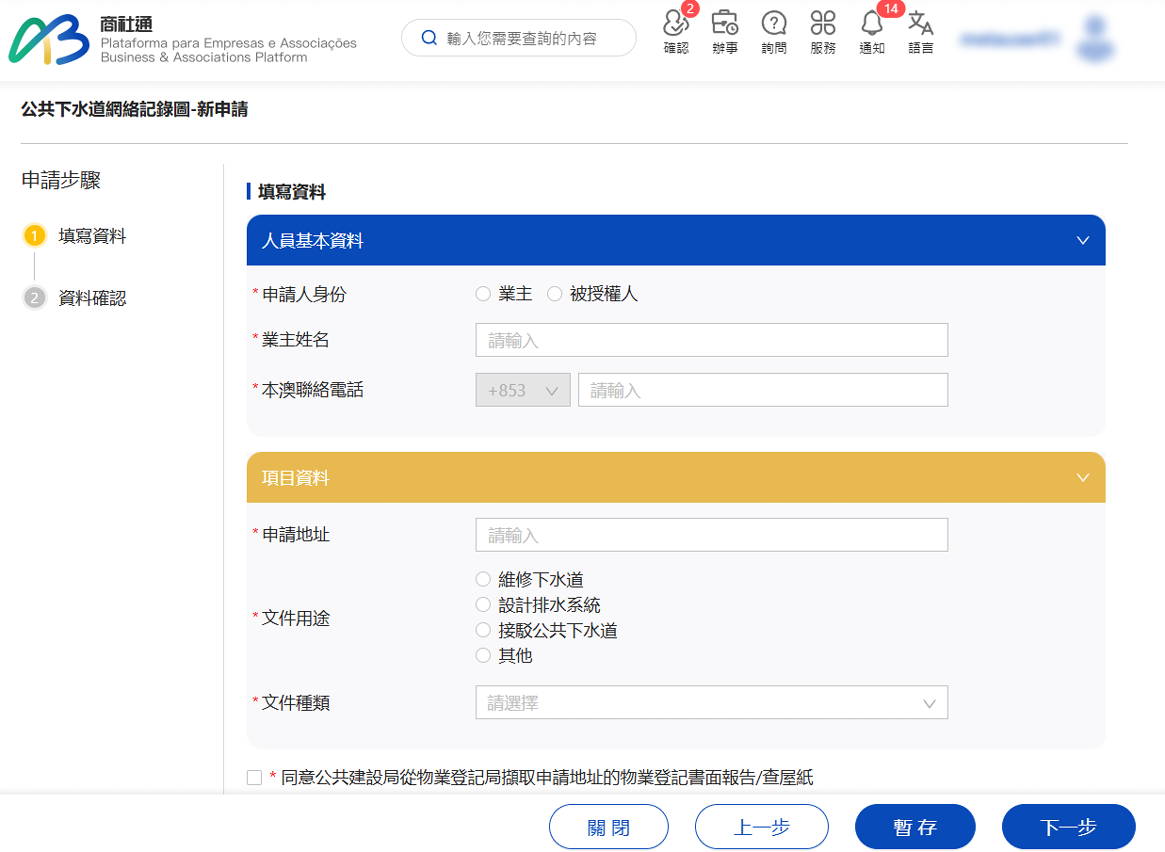Open the 服務 grid icon
Screen dimensions: 1165x852
(x=823, y=25)
